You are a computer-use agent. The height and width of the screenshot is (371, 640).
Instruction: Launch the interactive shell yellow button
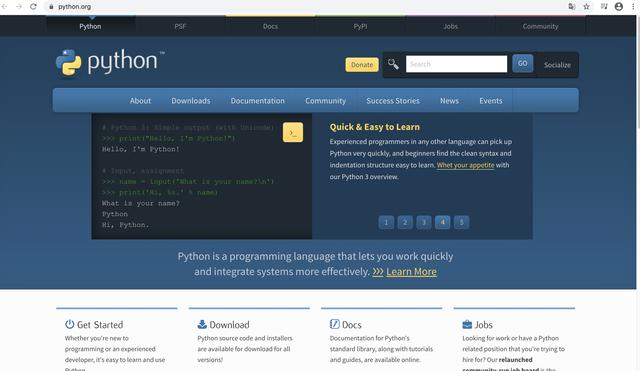click(293, 132)
